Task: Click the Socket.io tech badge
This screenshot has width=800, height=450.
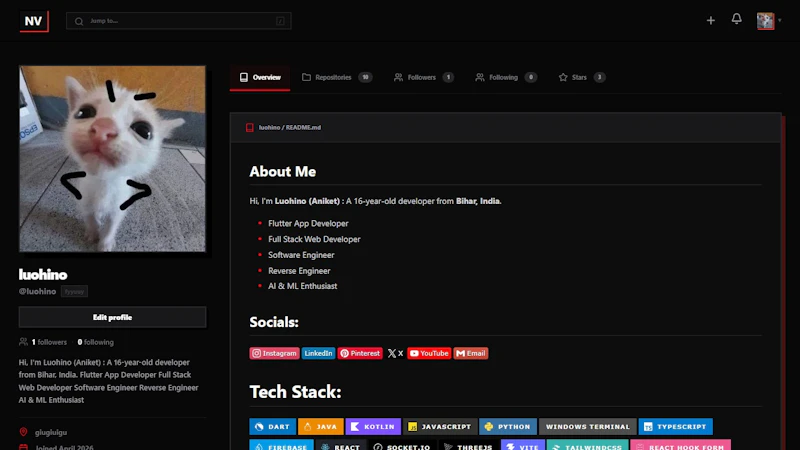Action: click(x=402, y=445)
